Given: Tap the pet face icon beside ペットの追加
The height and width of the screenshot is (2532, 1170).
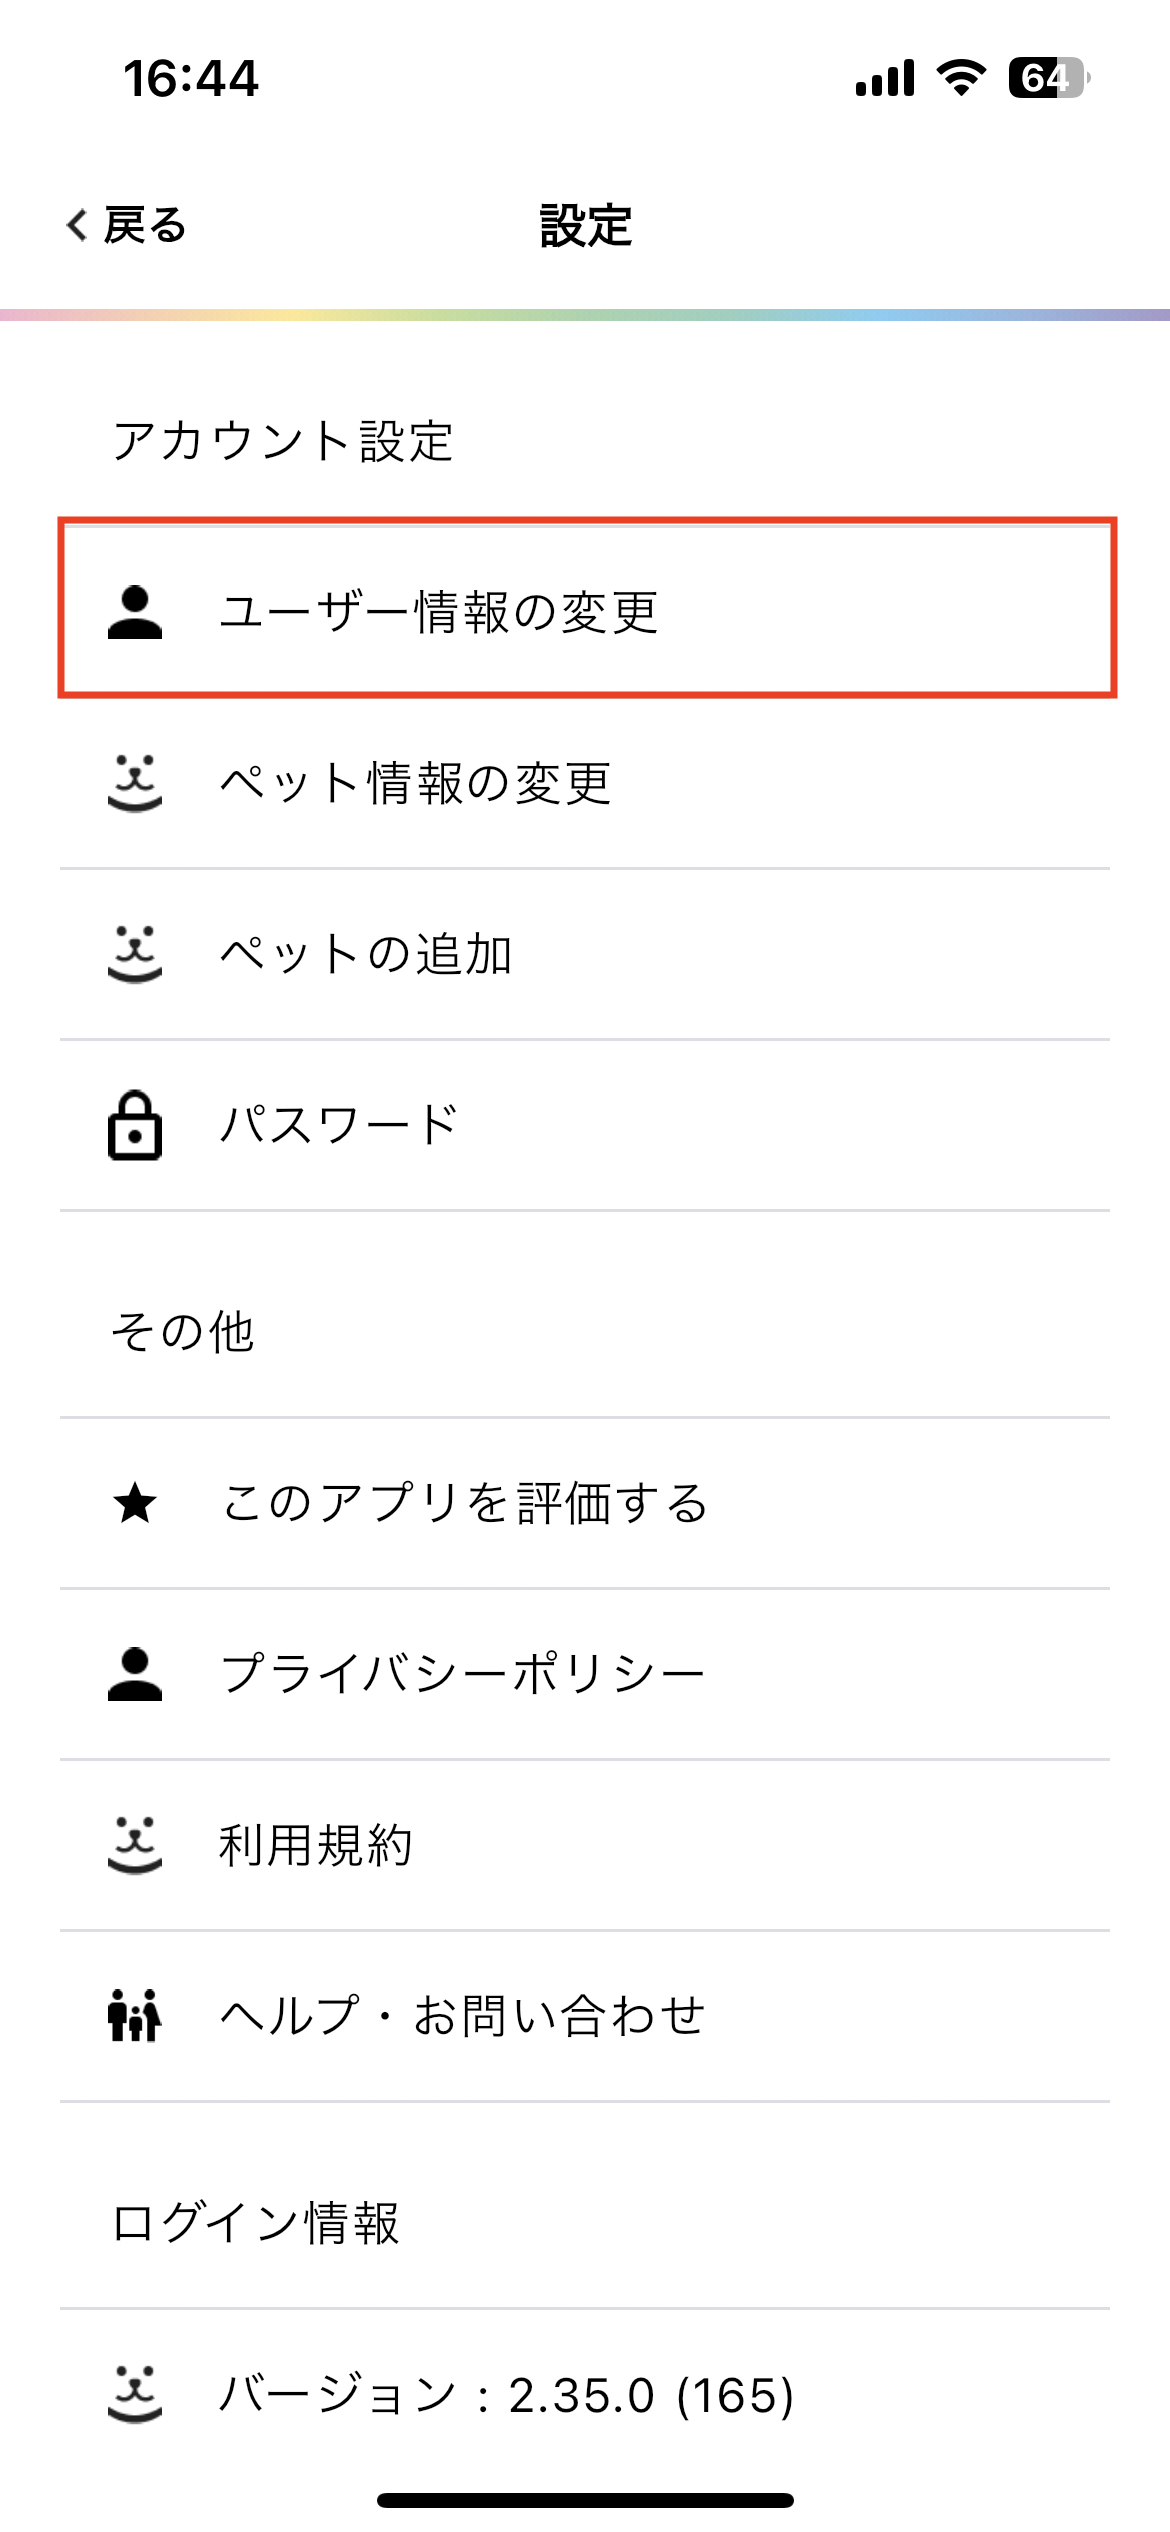Looking at the screenshot, I should click(135, 954).
